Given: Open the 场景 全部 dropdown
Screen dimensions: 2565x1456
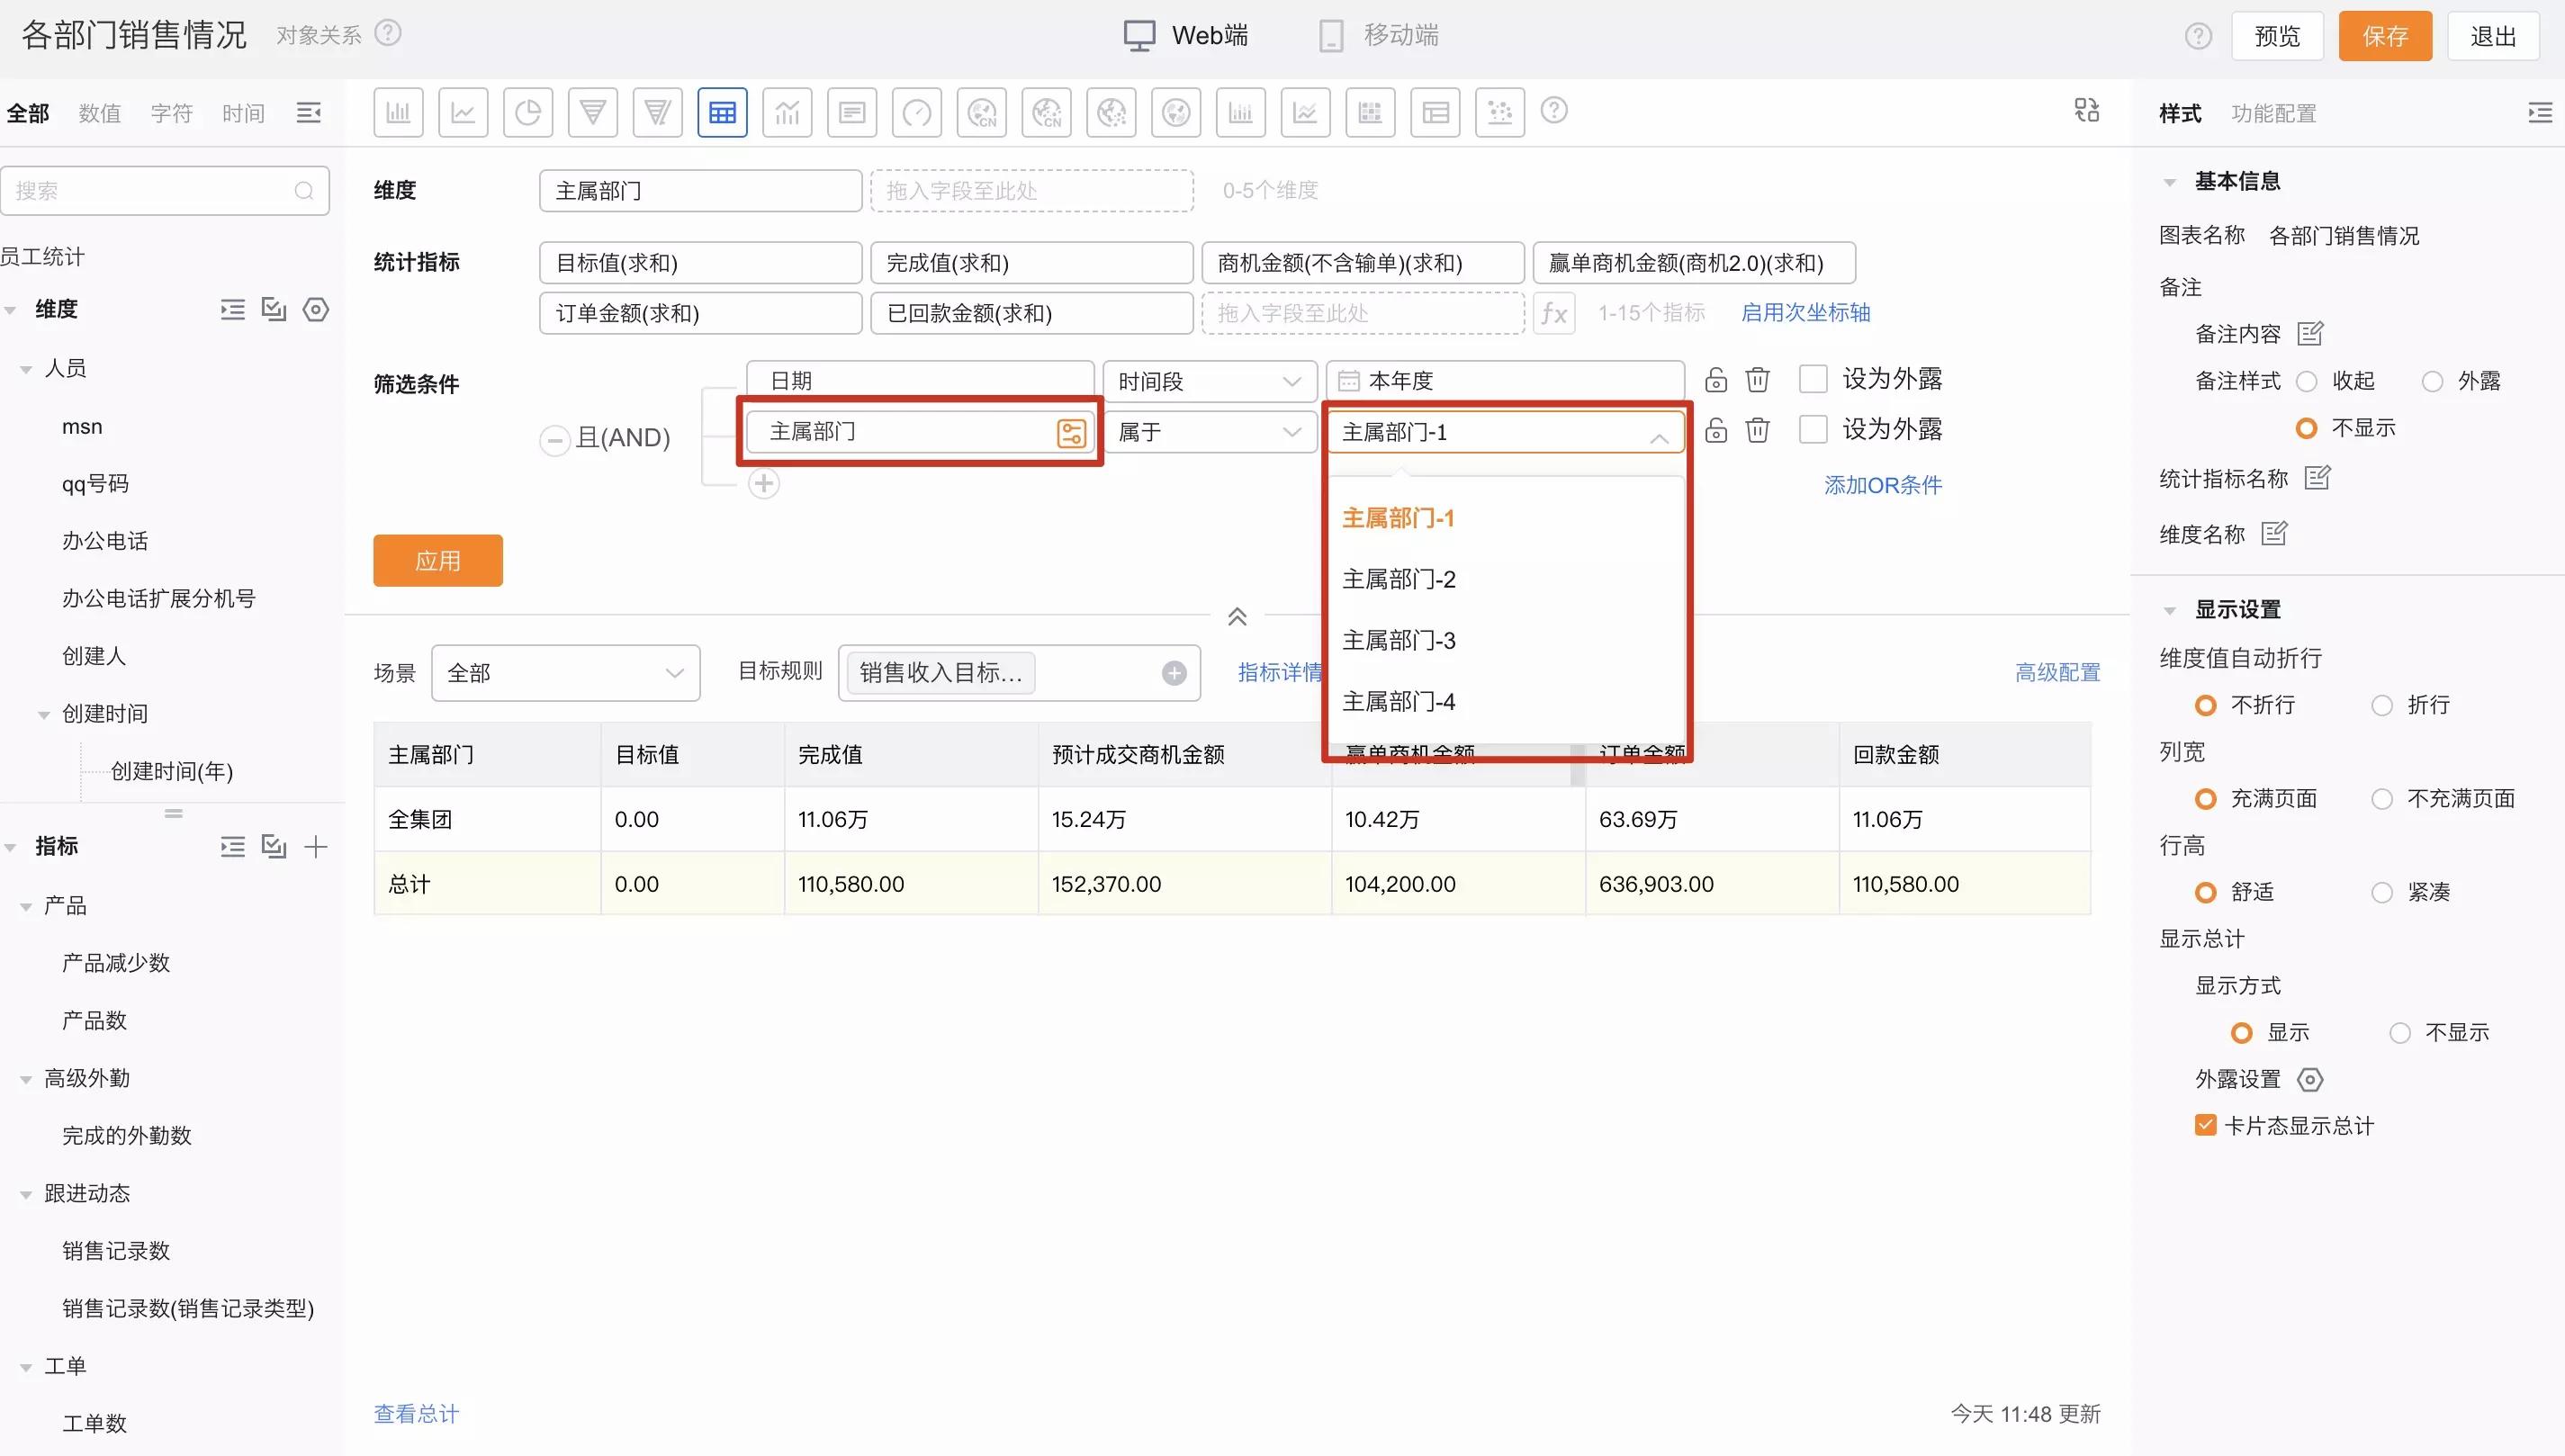Looking at the screenshot, I should (565, 673).
